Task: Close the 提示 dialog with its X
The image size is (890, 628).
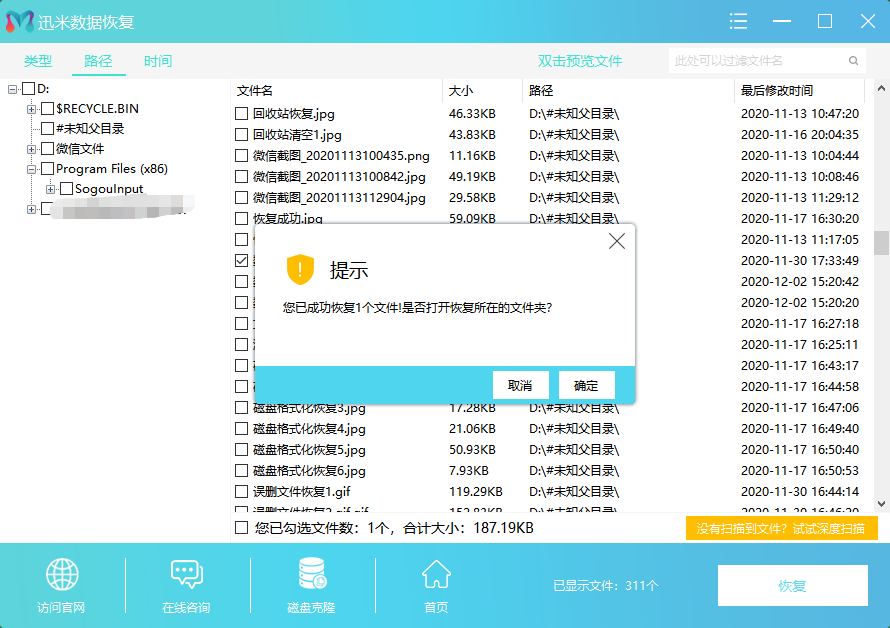Action: point(616,241)
